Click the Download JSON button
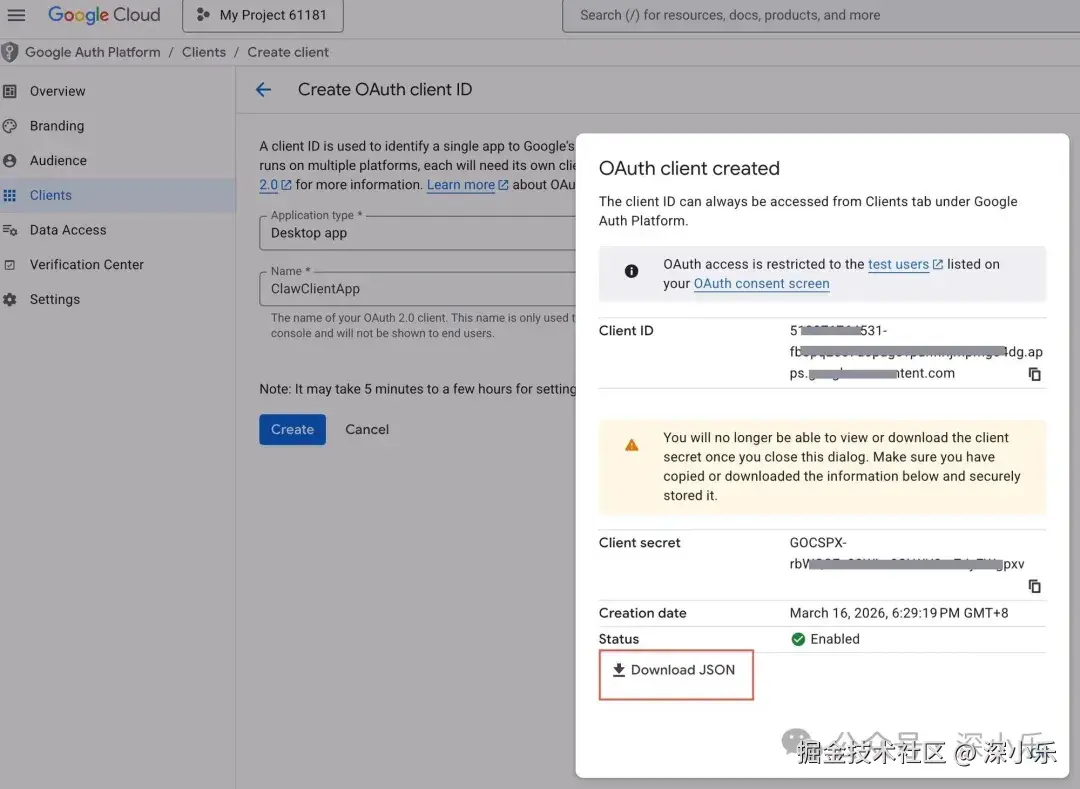The width and height of the screenshot is (1080, 789). (676, 670)
